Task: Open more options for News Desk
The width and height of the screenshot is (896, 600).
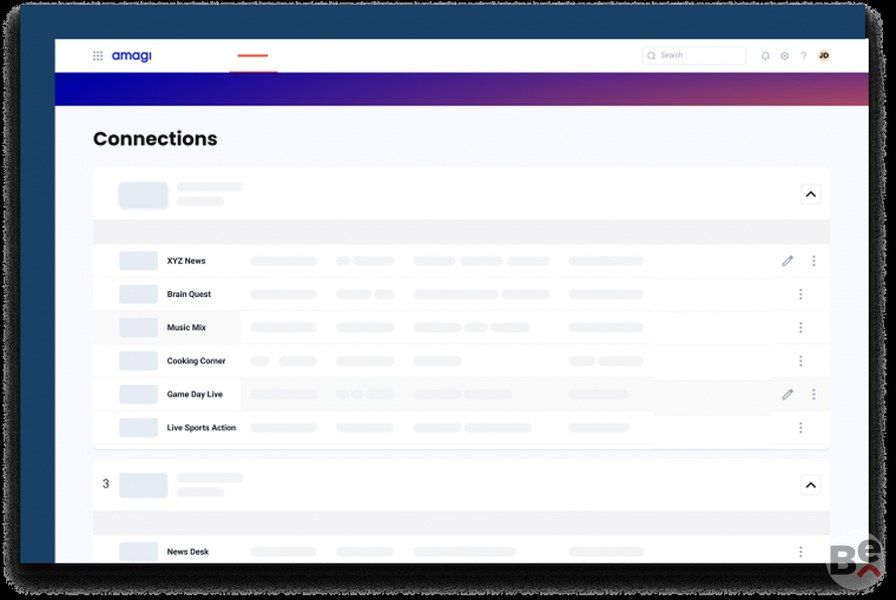Action: [801, 551]
